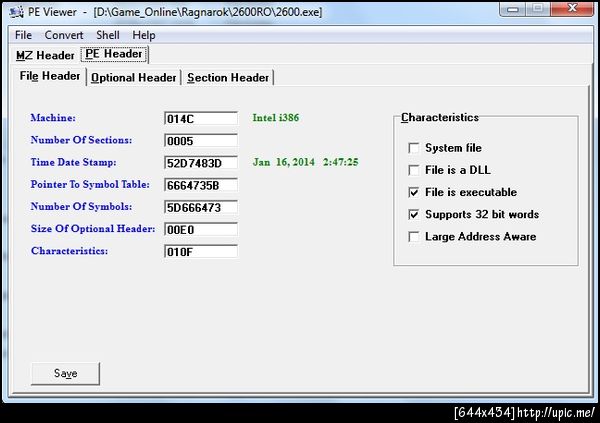This screenshot has height=423, width=600.
Task: Open the File menu
Action: (x=23, y=35)
